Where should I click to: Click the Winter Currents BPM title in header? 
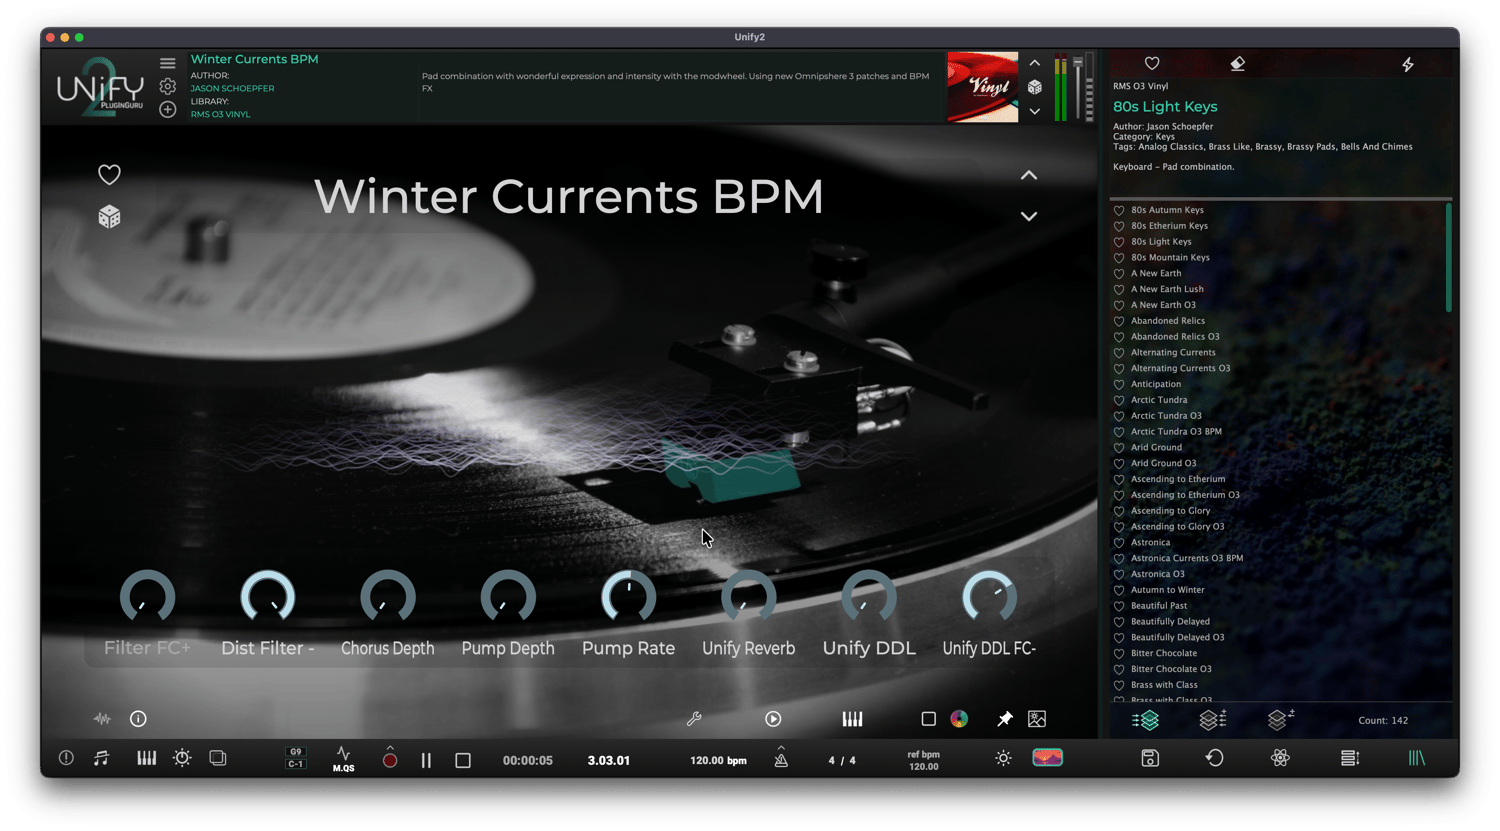click(254, 59)
